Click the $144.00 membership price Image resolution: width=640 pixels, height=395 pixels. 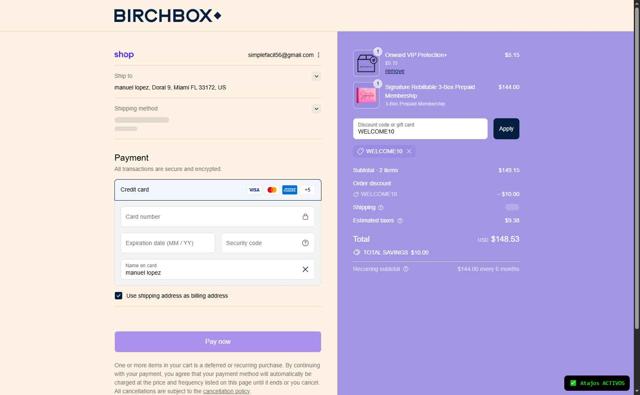pos(509,87)
